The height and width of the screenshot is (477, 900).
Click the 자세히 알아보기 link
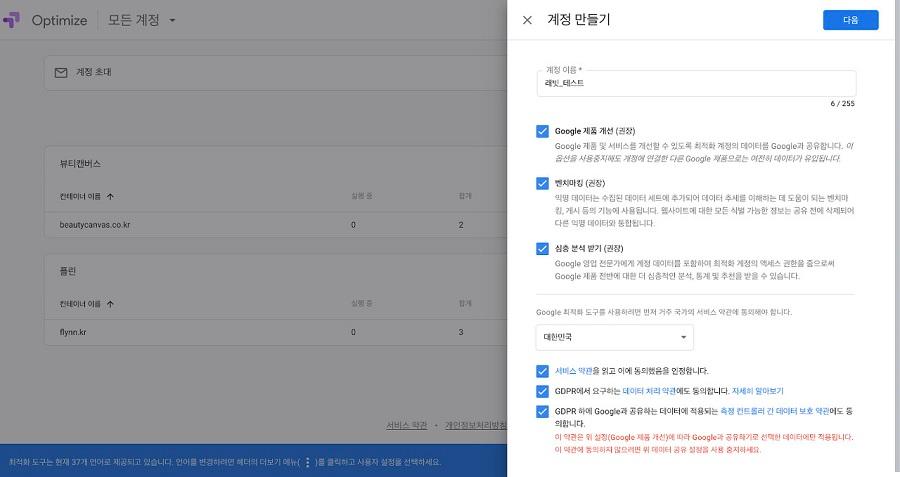pyautogui.click(x=758, y=391)
